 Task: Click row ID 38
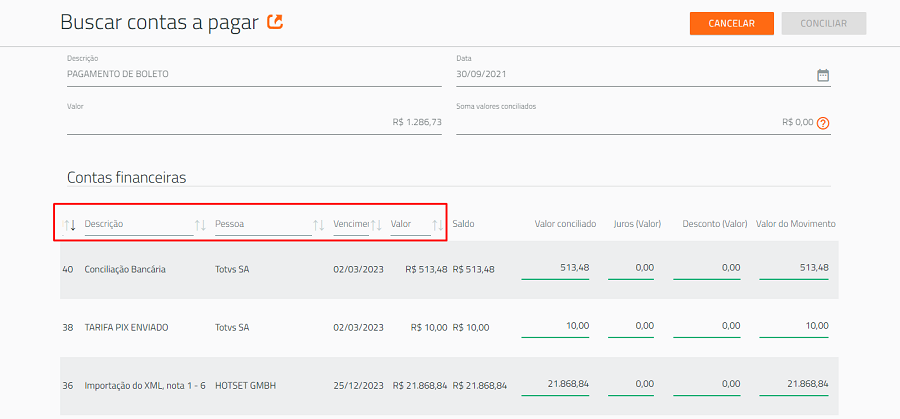point(68,328)
